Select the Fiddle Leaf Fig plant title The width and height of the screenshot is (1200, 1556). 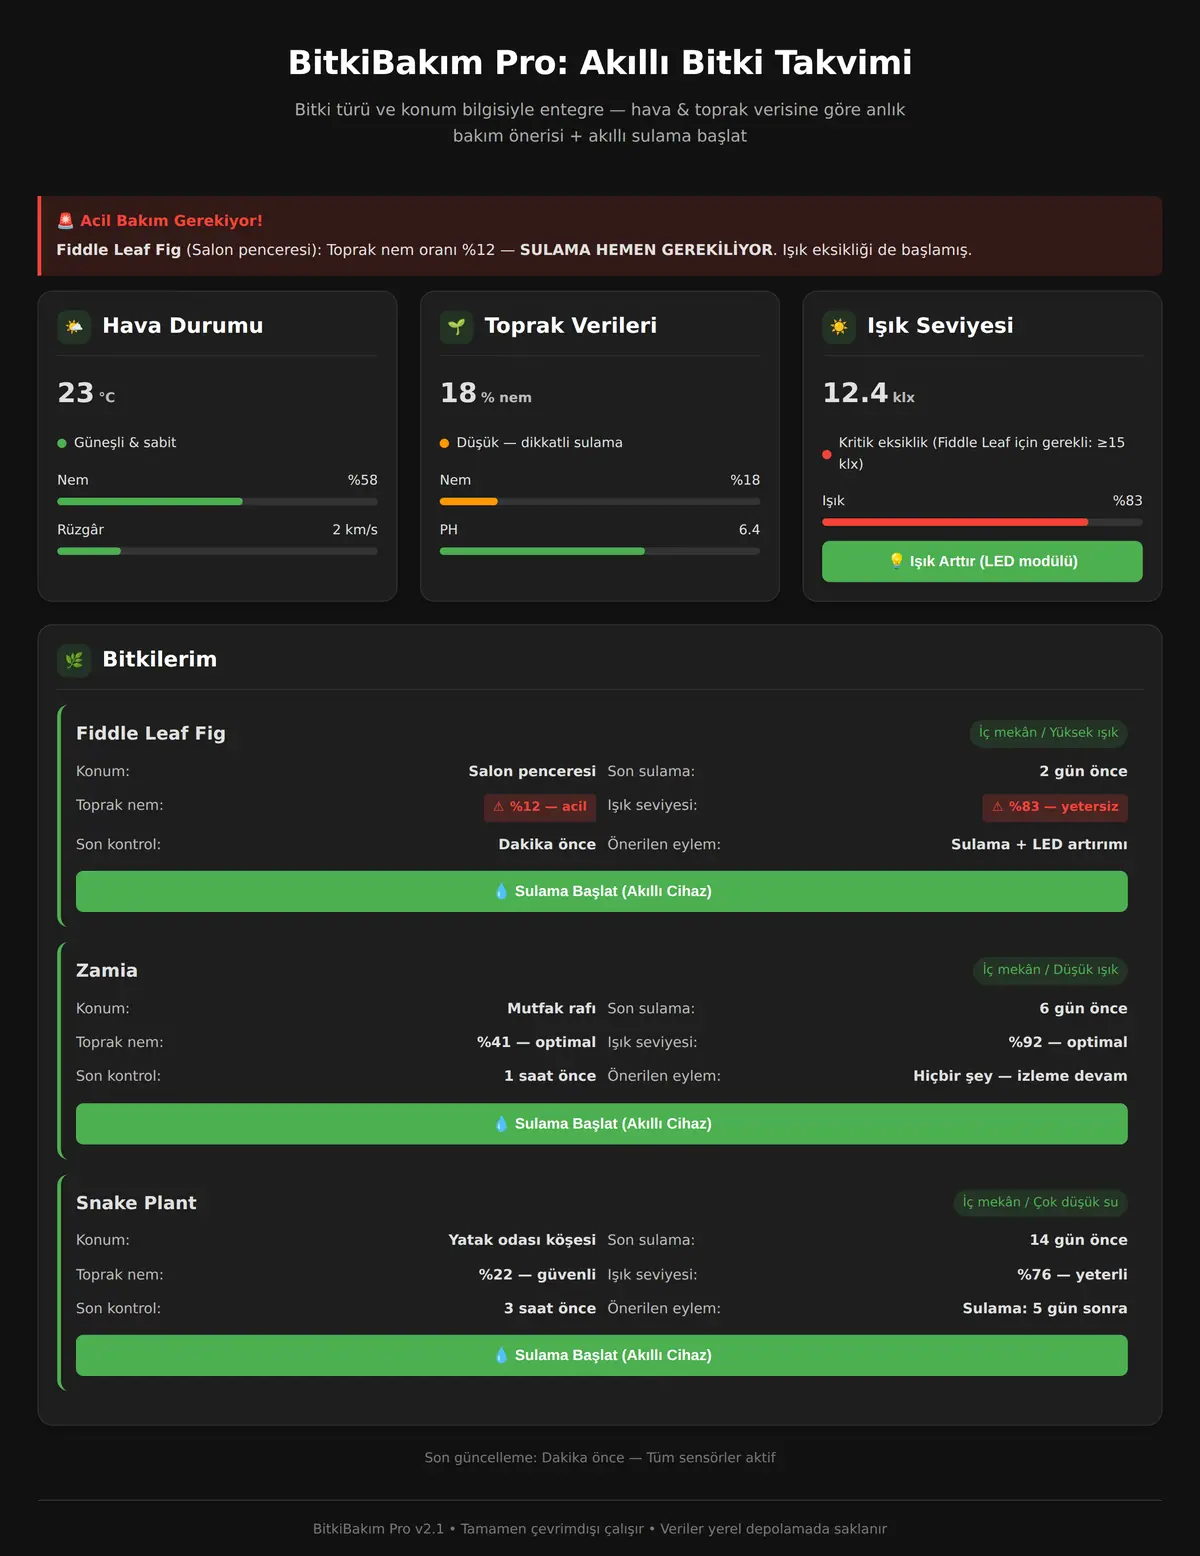(151, 733)
